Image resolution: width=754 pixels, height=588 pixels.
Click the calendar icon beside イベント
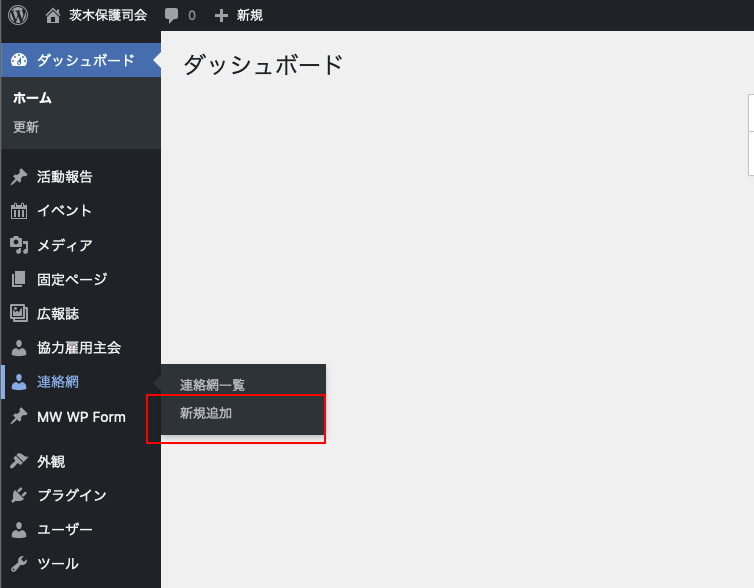point(19,211)
